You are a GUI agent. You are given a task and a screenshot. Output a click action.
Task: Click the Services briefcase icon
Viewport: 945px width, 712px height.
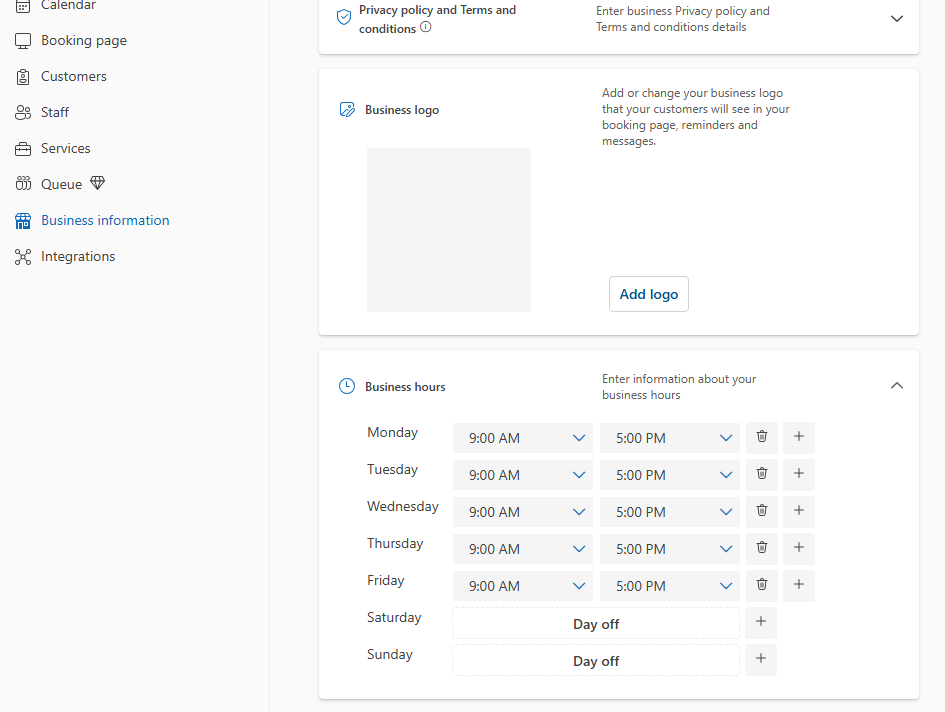pyautogui.click(x=23, y=149)
